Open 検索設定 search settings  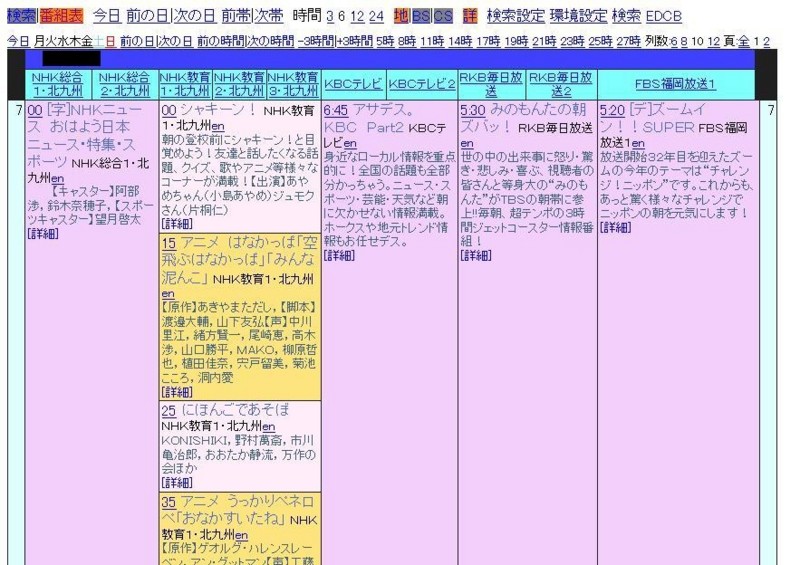516,16
